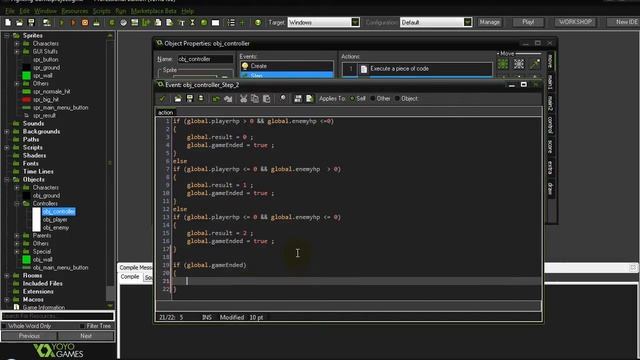640x360 pixels.
Task: Switch to the draw actions tab
Action: (x=550, y=189)
